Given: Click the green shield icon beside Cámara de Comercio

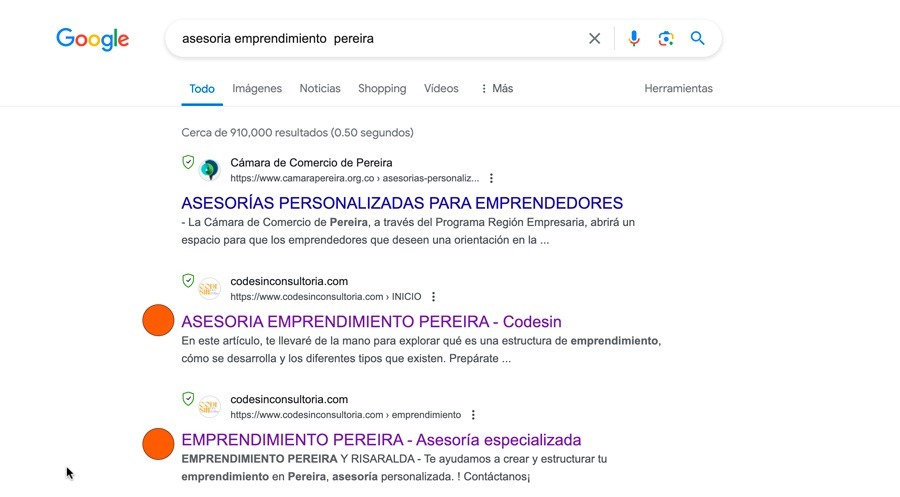Looking at the screenshot, I should [188, 162].
